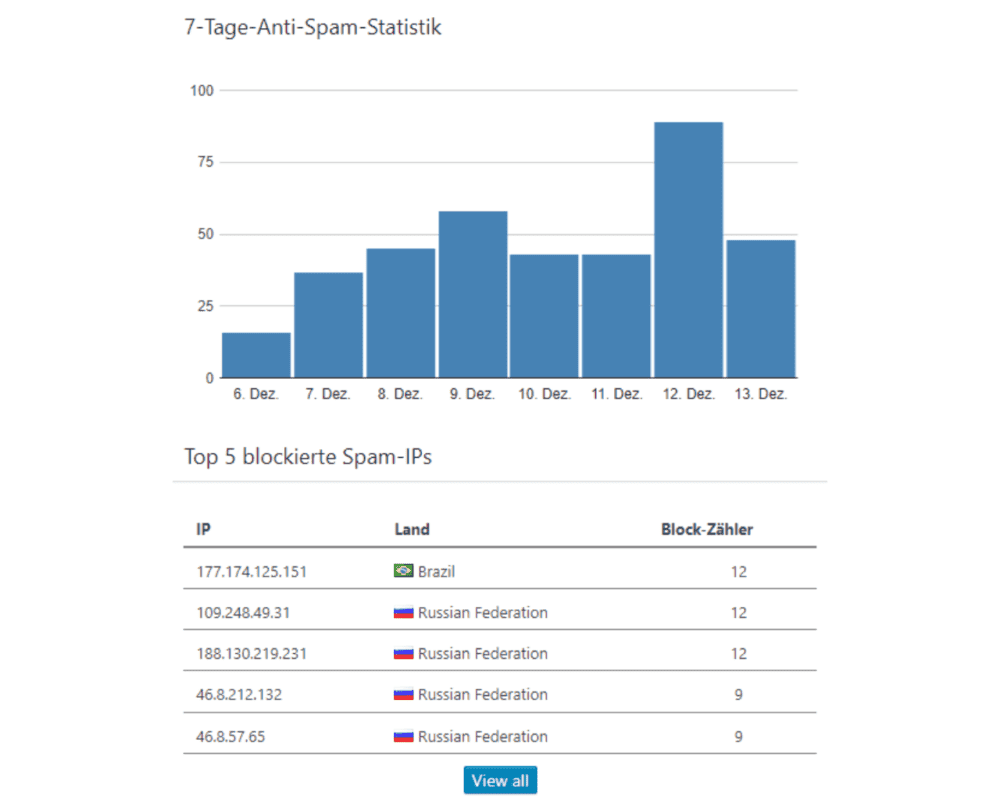
Task: Select the IP address 109.248.49.31
Action: pyautogui.click(x=243, y=613)
